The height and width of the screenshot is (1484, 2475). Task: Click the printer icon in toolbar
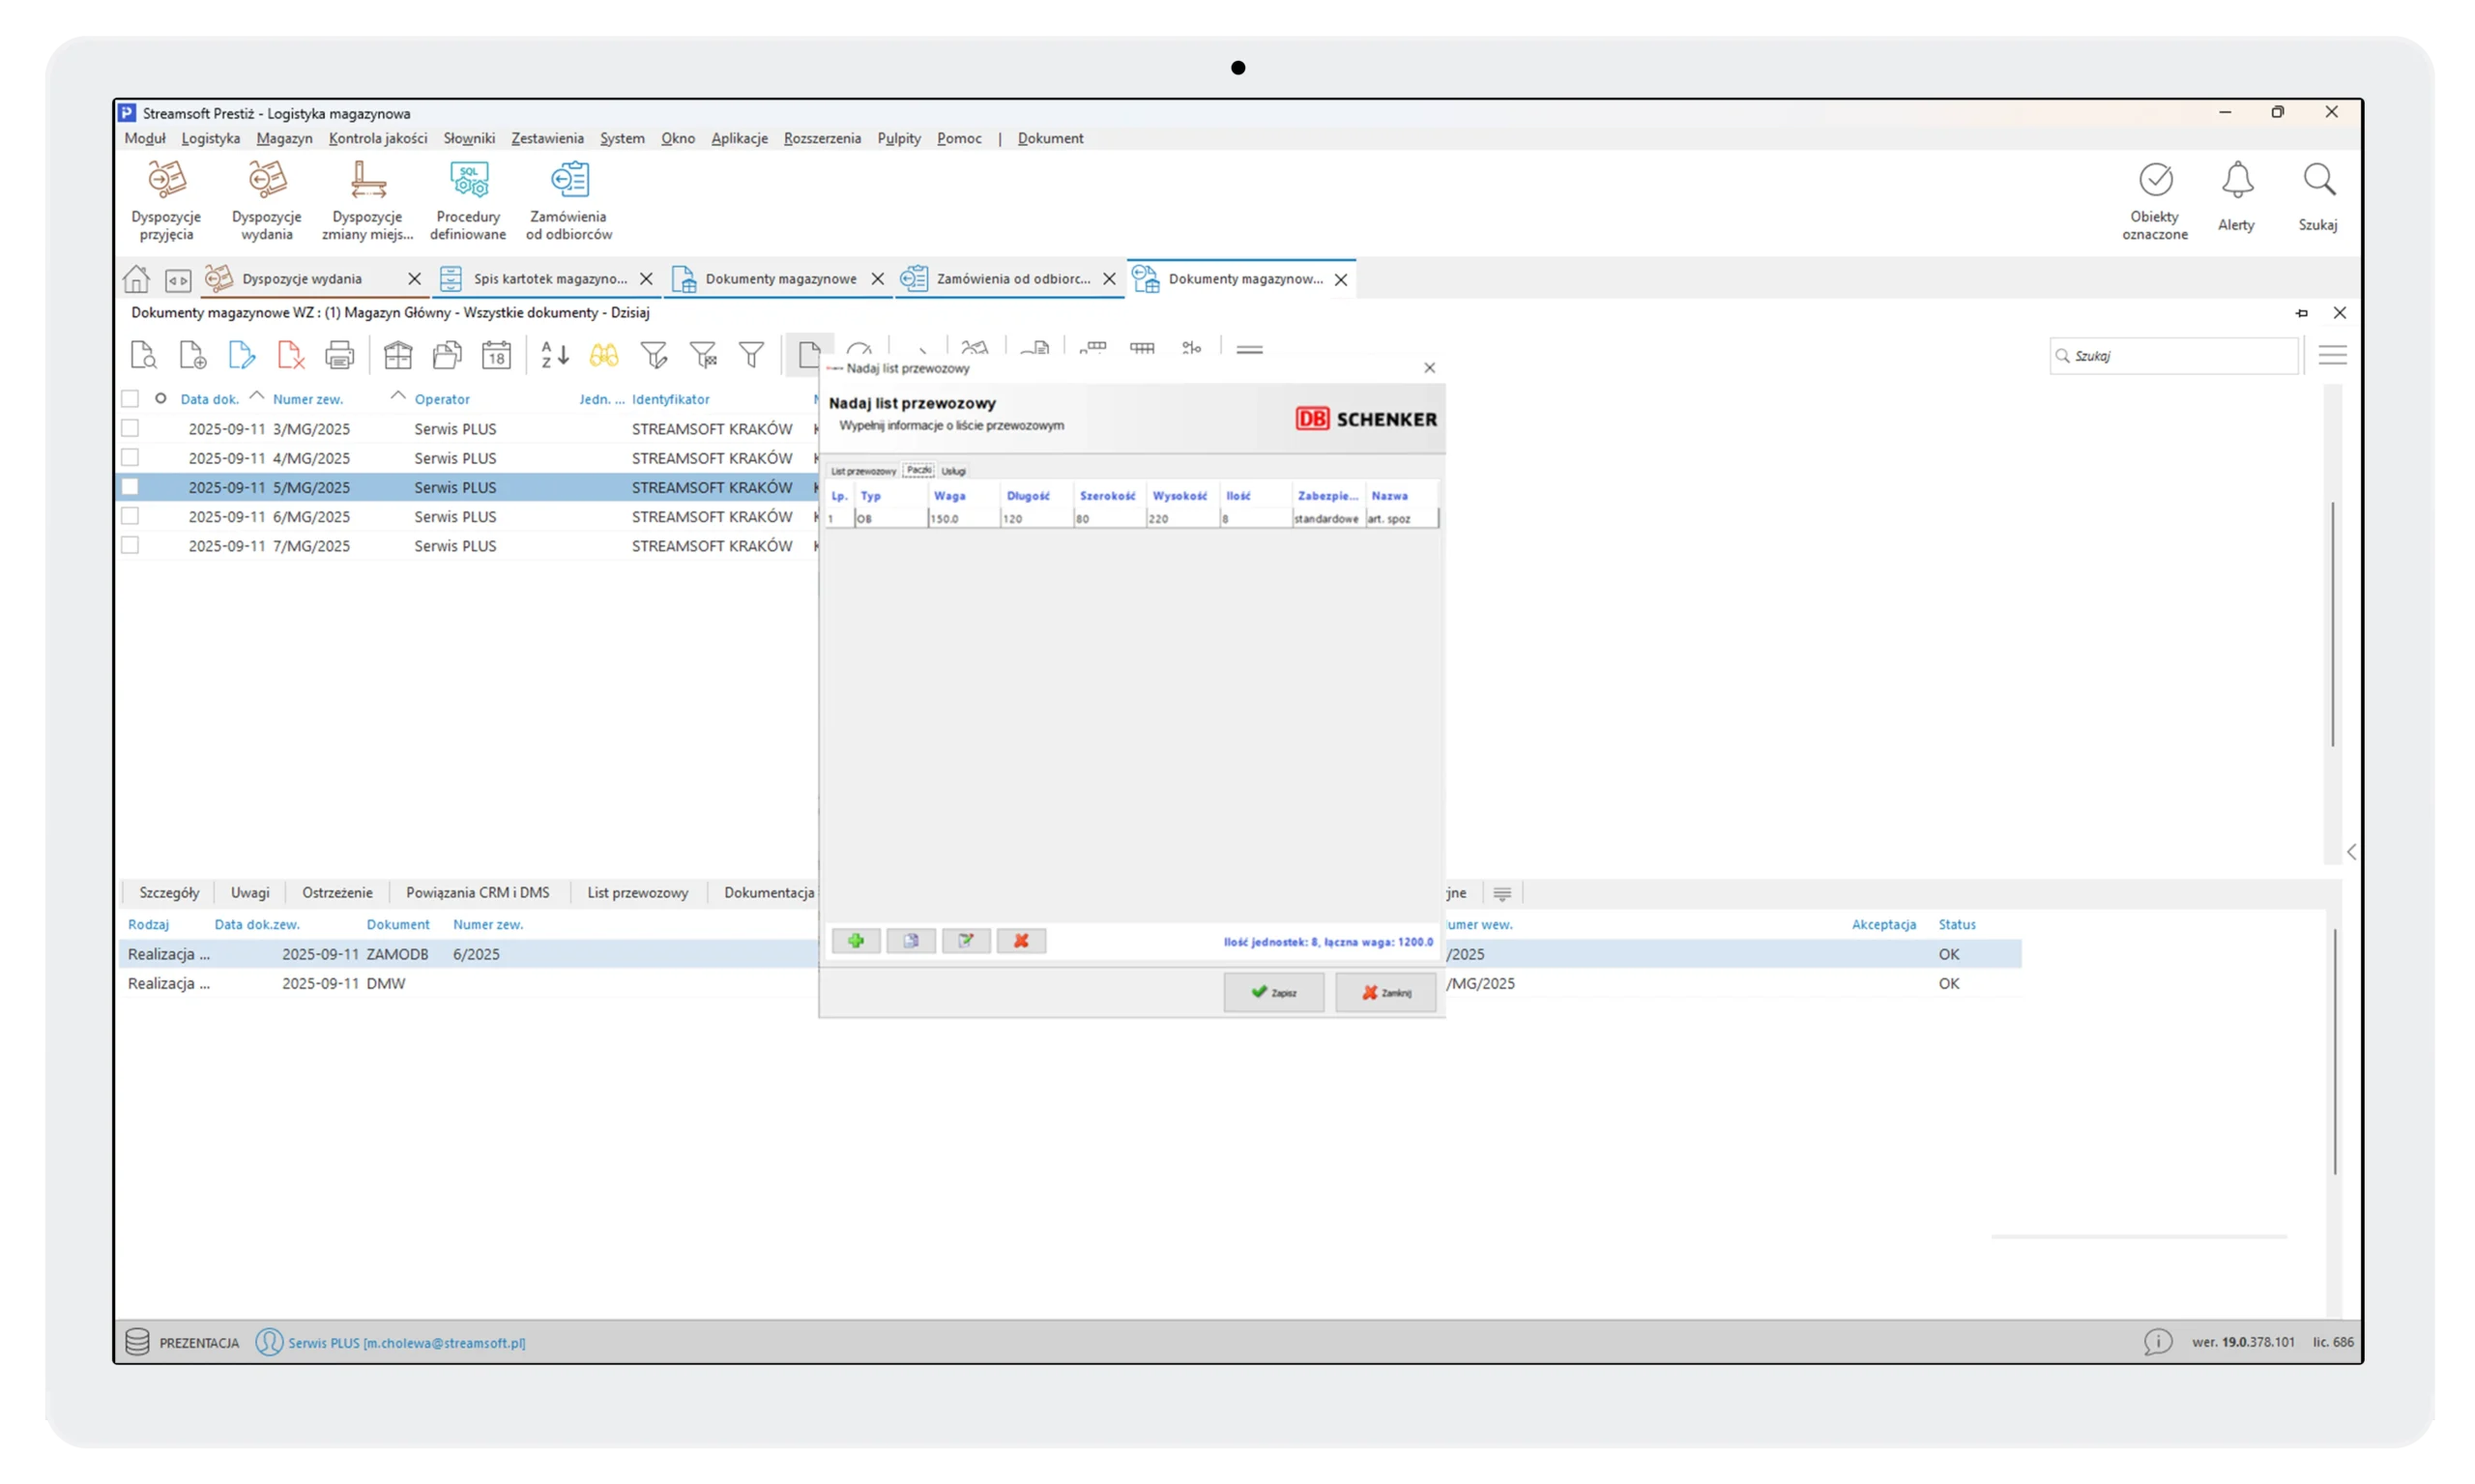pos(340,355)
